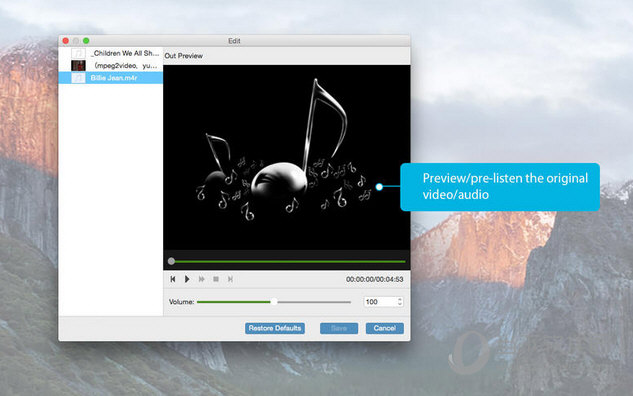Select the _Children We All Sh... file
The height and width of the screenshot is (396, 633).
click(x=111, y=53)
